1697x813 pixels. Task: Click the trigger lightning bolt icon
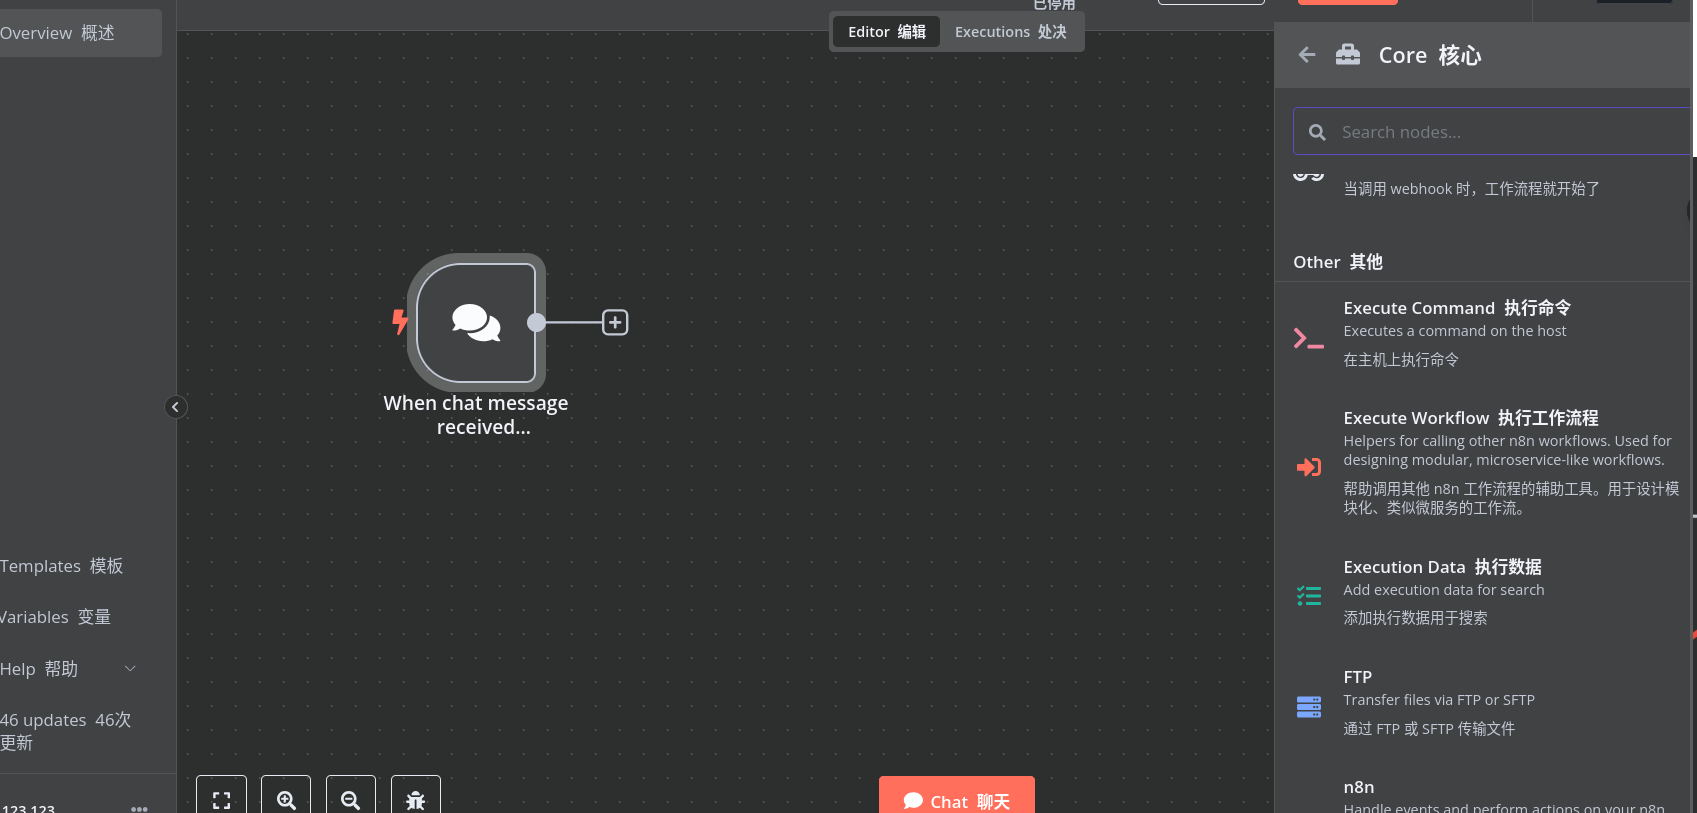click(400, 322)
